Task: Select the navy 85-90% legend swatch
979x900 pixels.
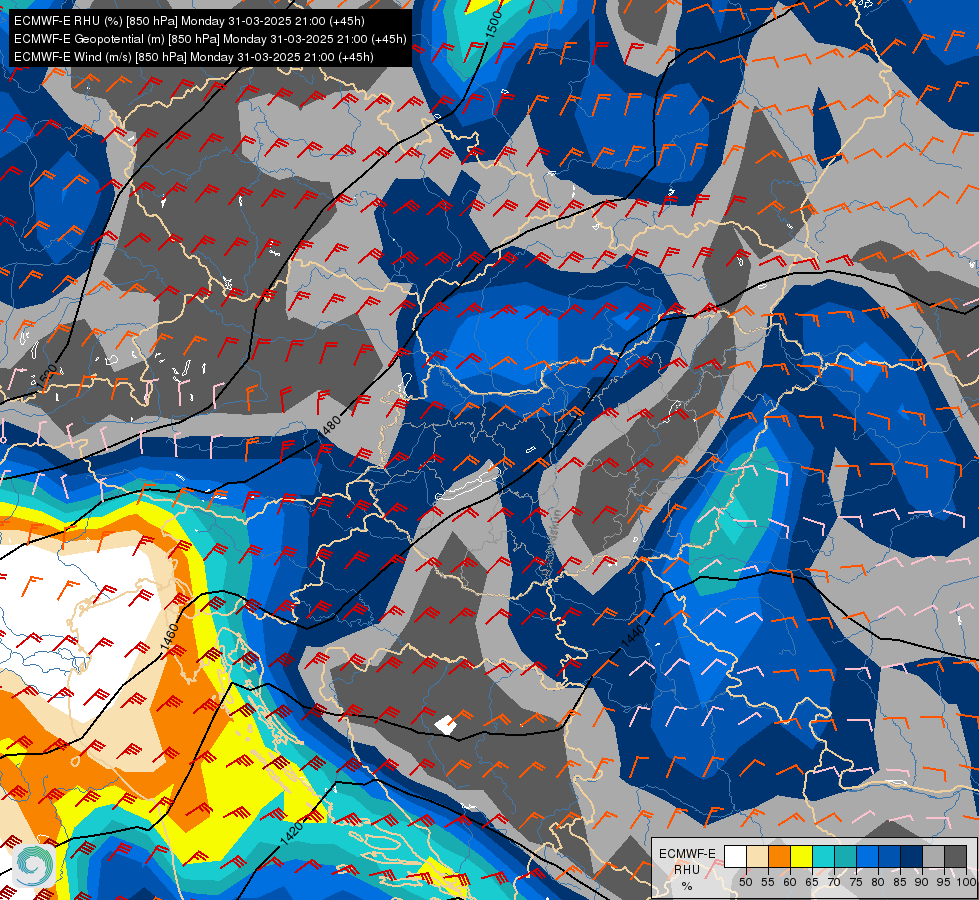Action: [x=912, y=856]
